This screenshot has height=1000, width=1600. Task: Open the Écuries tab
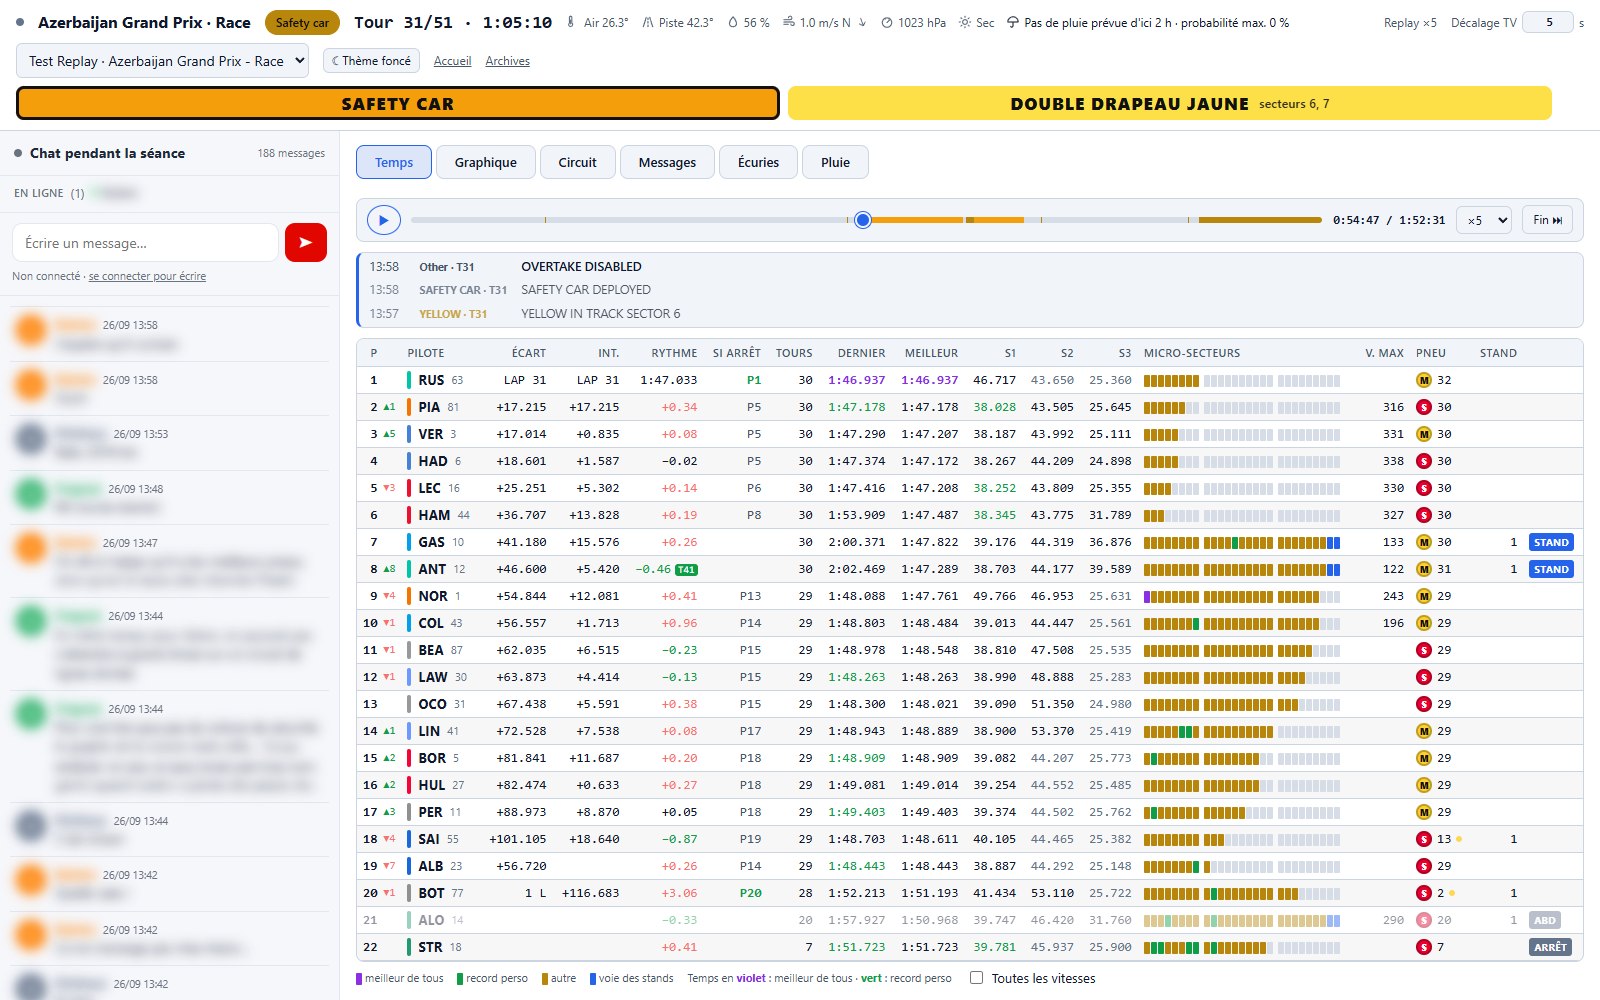pyautogui.click(x=758, y=162)
